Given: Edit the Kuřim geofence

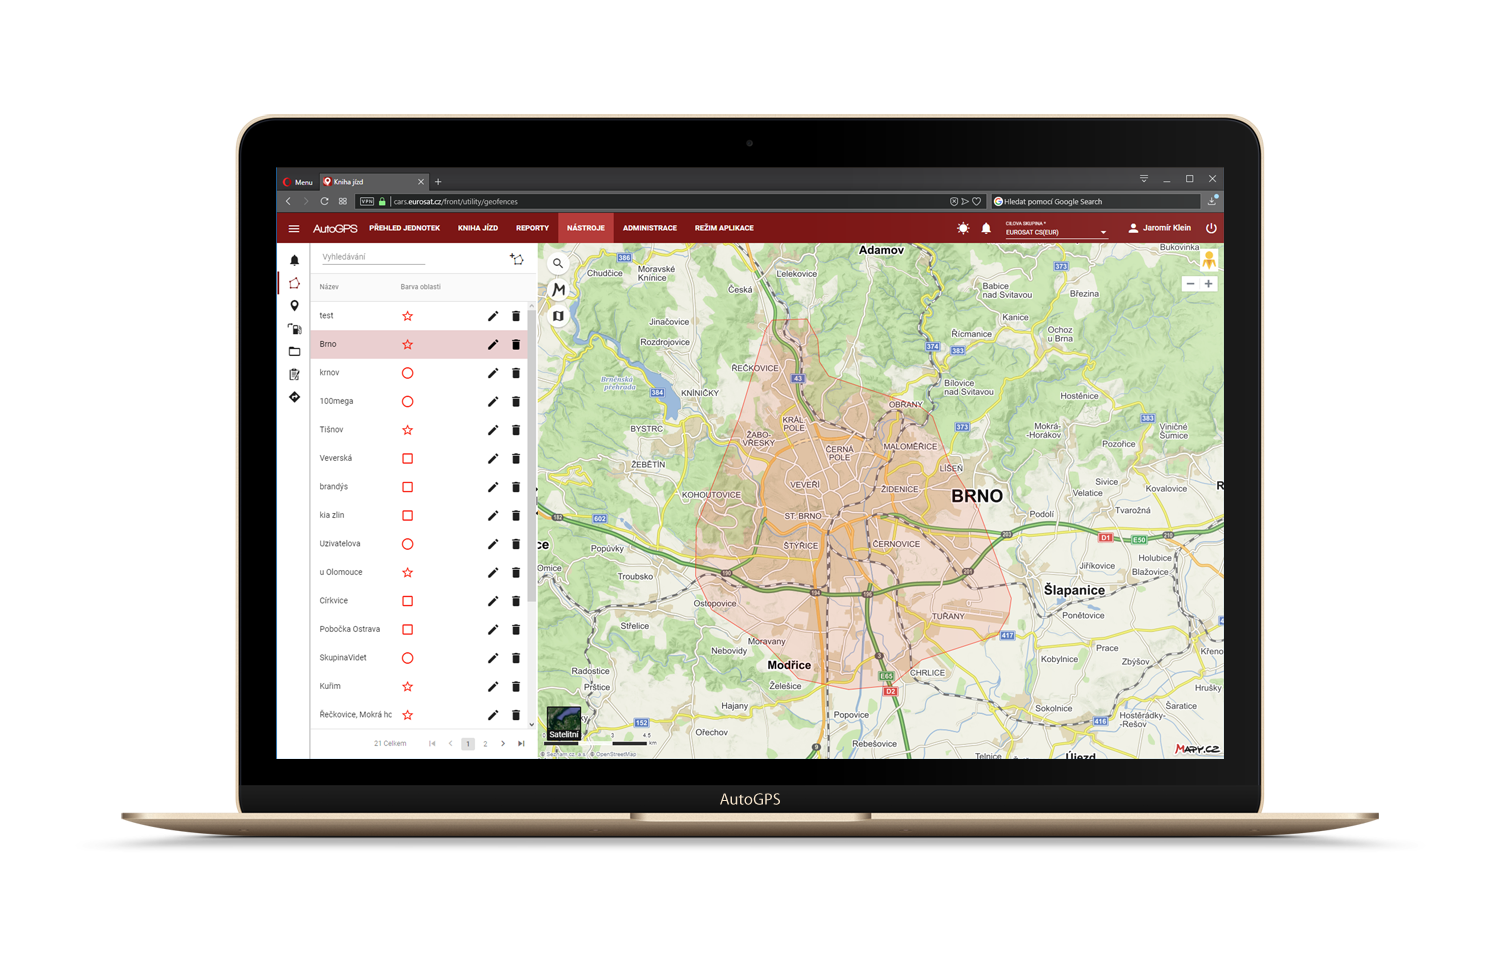Looking at the screenshot, I should (493, 687).
